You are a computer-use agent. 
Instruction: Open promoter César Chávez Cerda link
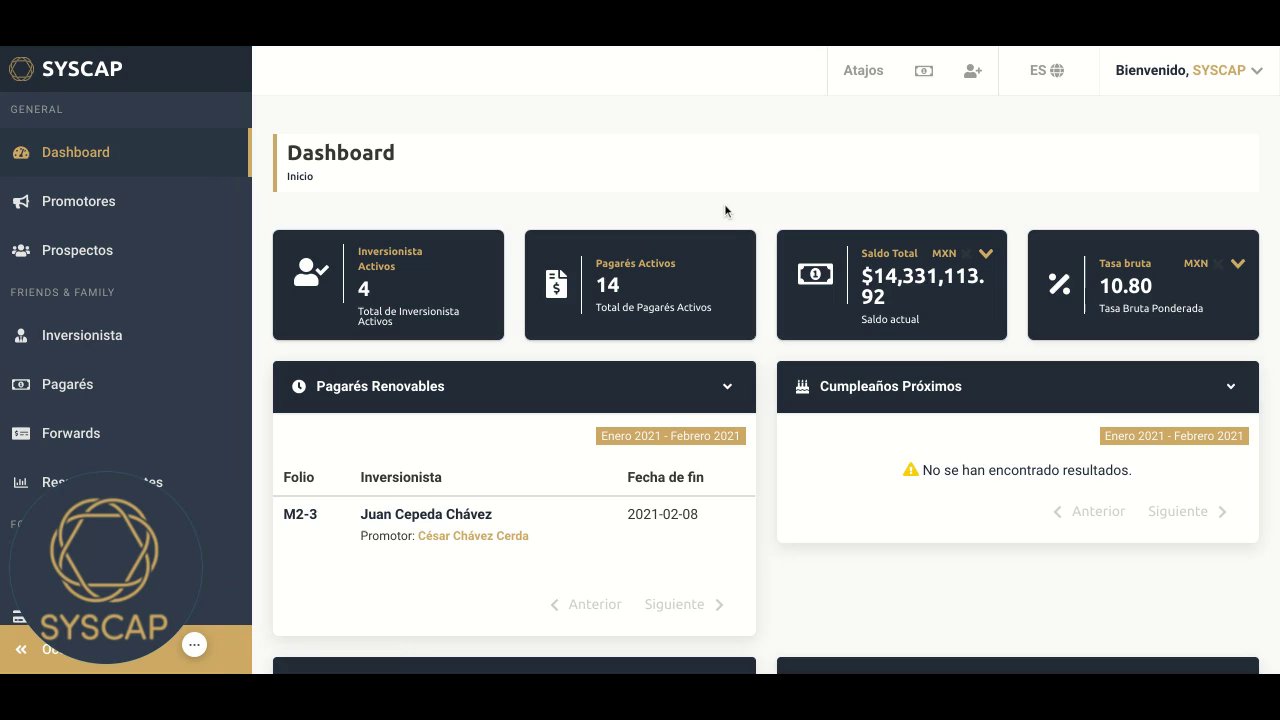coord(473,536)
